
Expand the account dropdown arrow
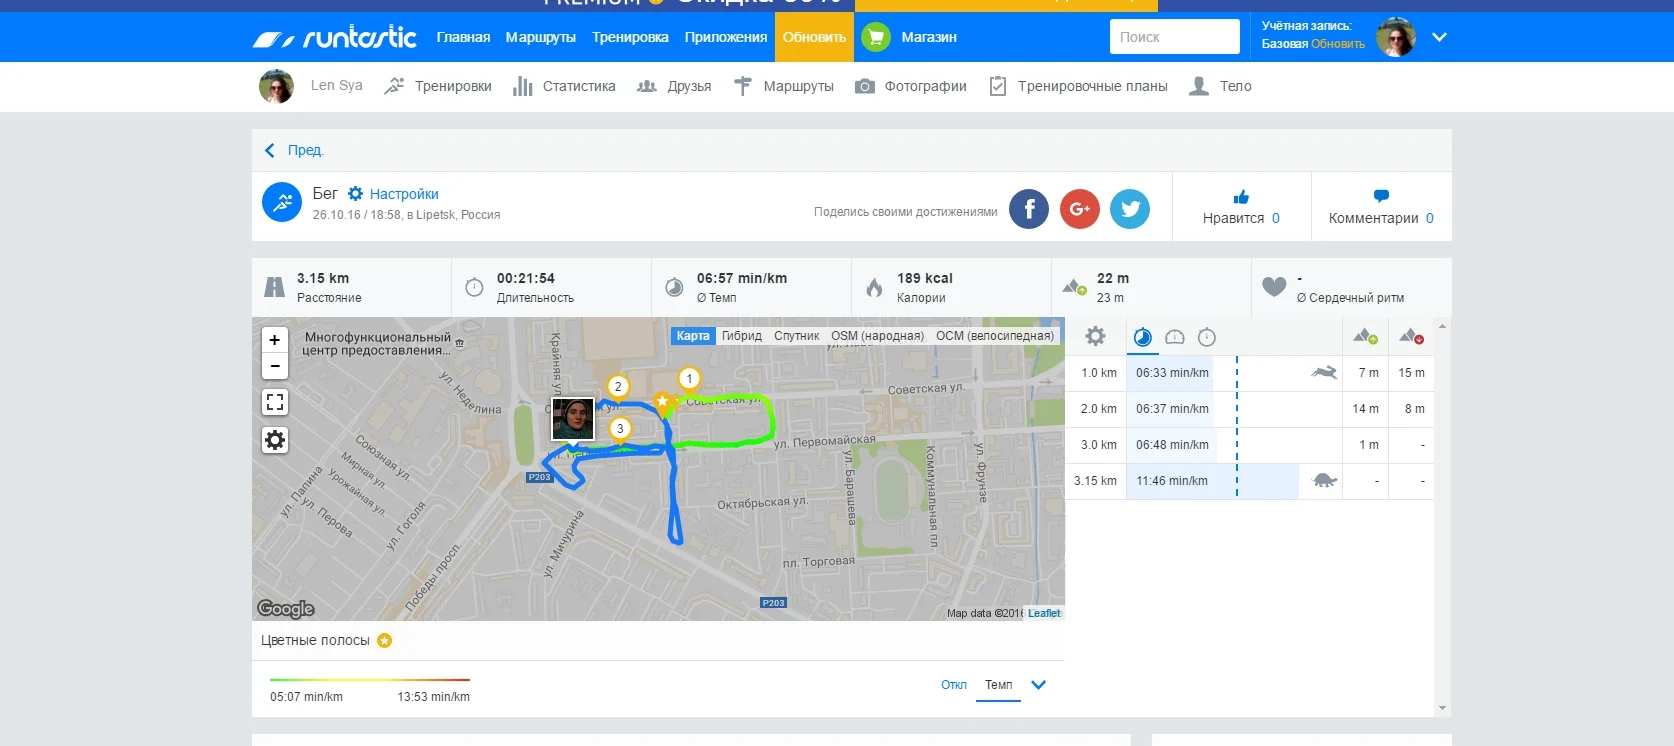(1439, 37)
